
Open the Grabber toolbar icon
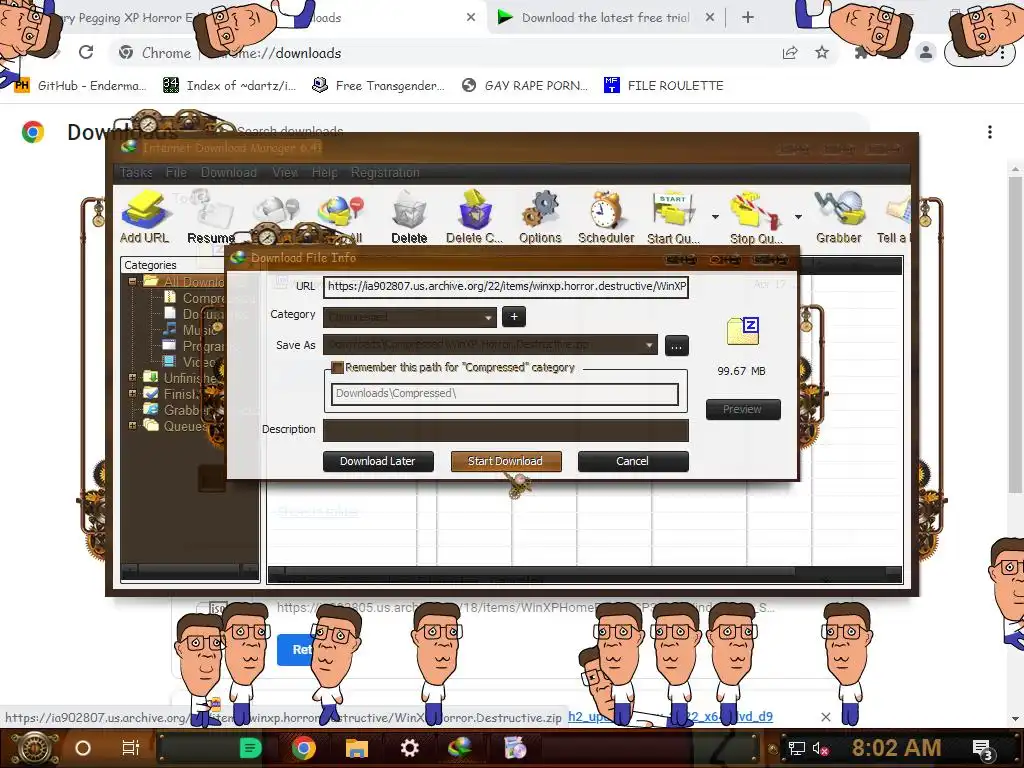pyautogui.click(x=839, y=217)
